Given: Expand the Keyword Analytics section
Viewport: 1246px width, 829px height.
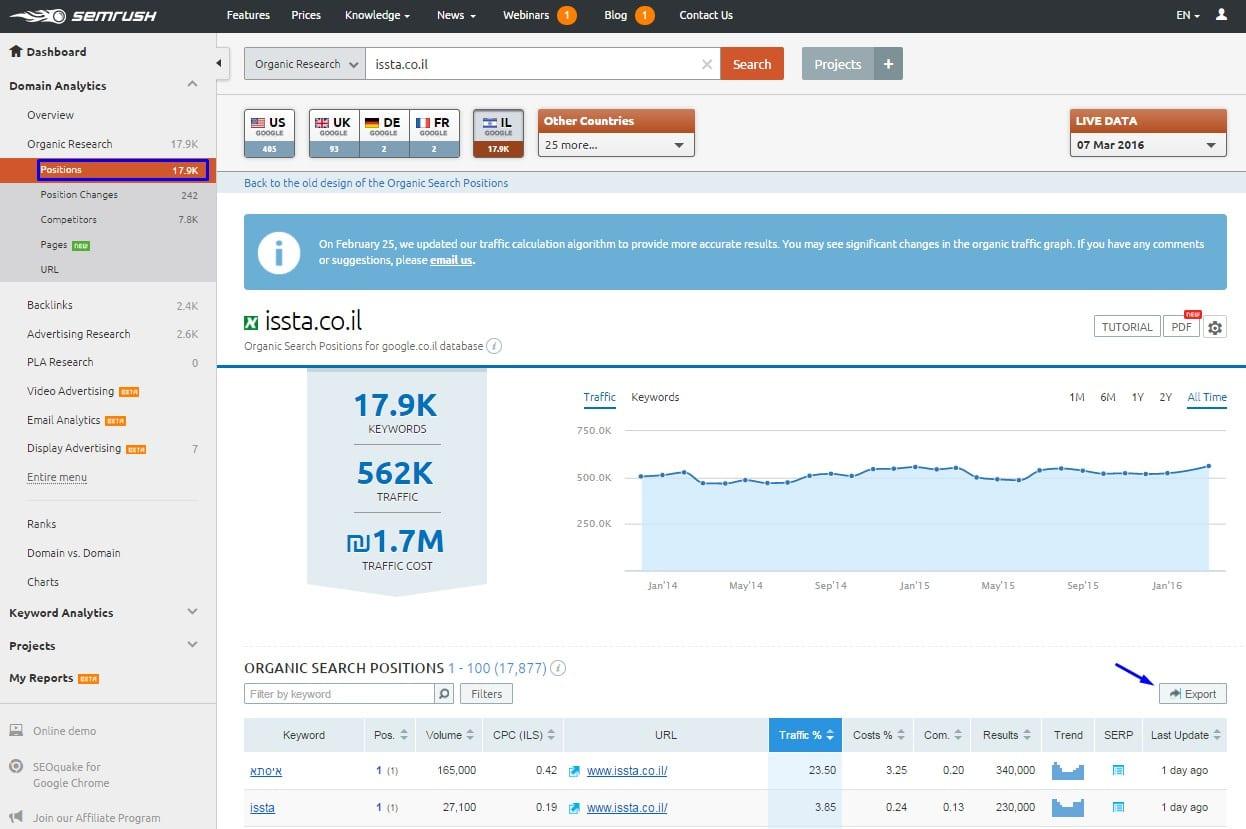Looking at the screenshot, I should coord(193,612).
